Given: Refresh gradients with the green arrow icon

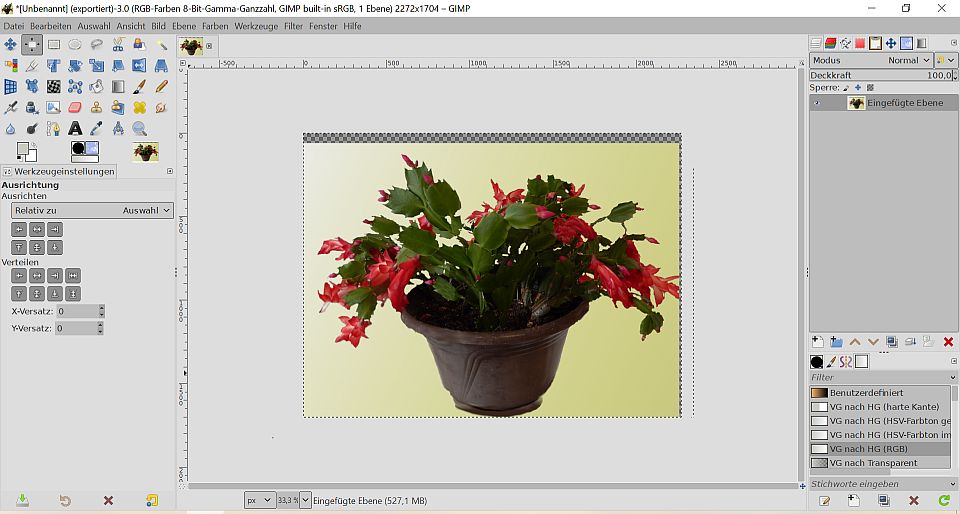Looking at the screenshot, I should [x=944, y=500].
